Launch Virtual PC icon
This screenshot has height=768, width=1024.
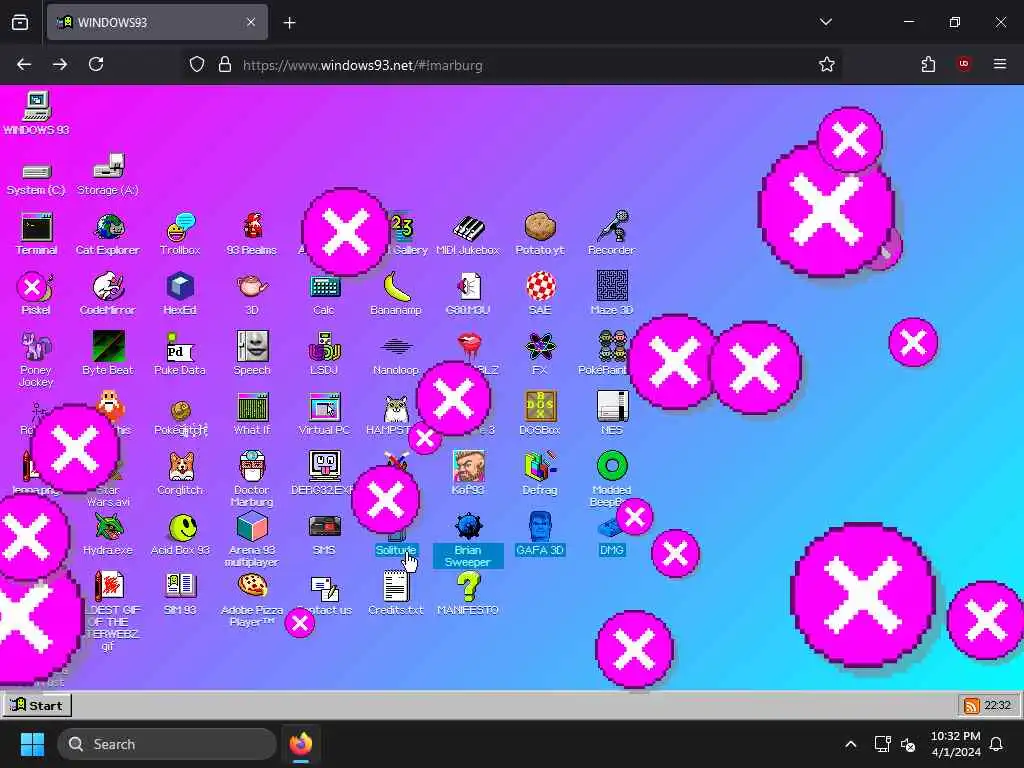(325, 407)
